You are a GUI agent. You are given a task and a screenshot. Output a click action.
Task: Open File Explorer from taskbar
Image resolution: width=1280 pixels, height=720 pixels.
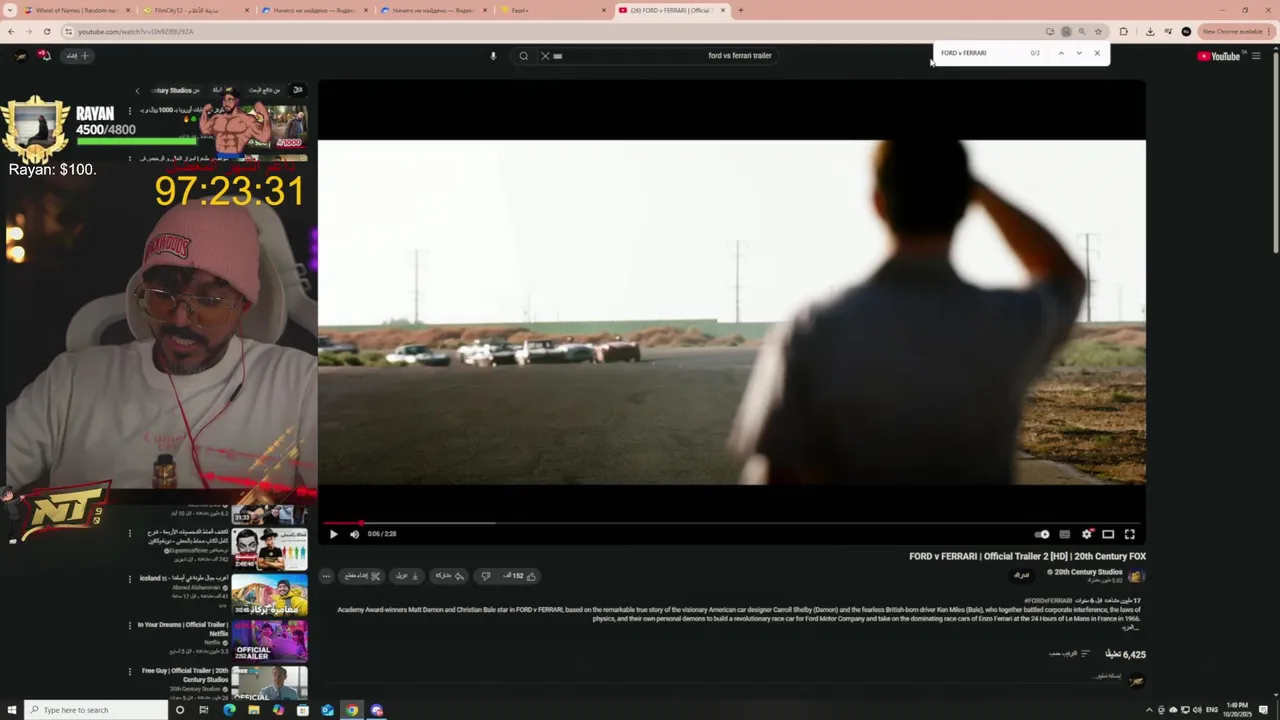pos(254,710)
